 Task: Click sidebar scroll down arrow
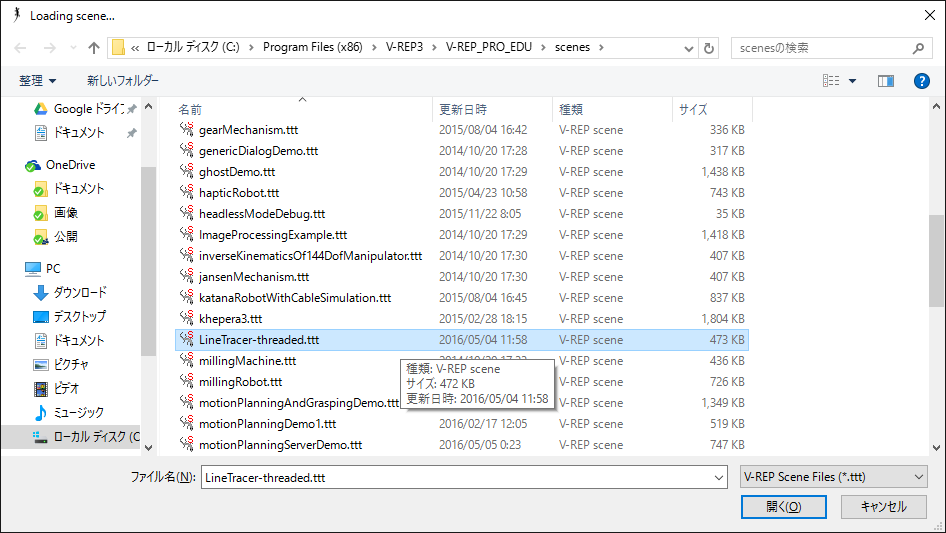click(x=148, y=448)
